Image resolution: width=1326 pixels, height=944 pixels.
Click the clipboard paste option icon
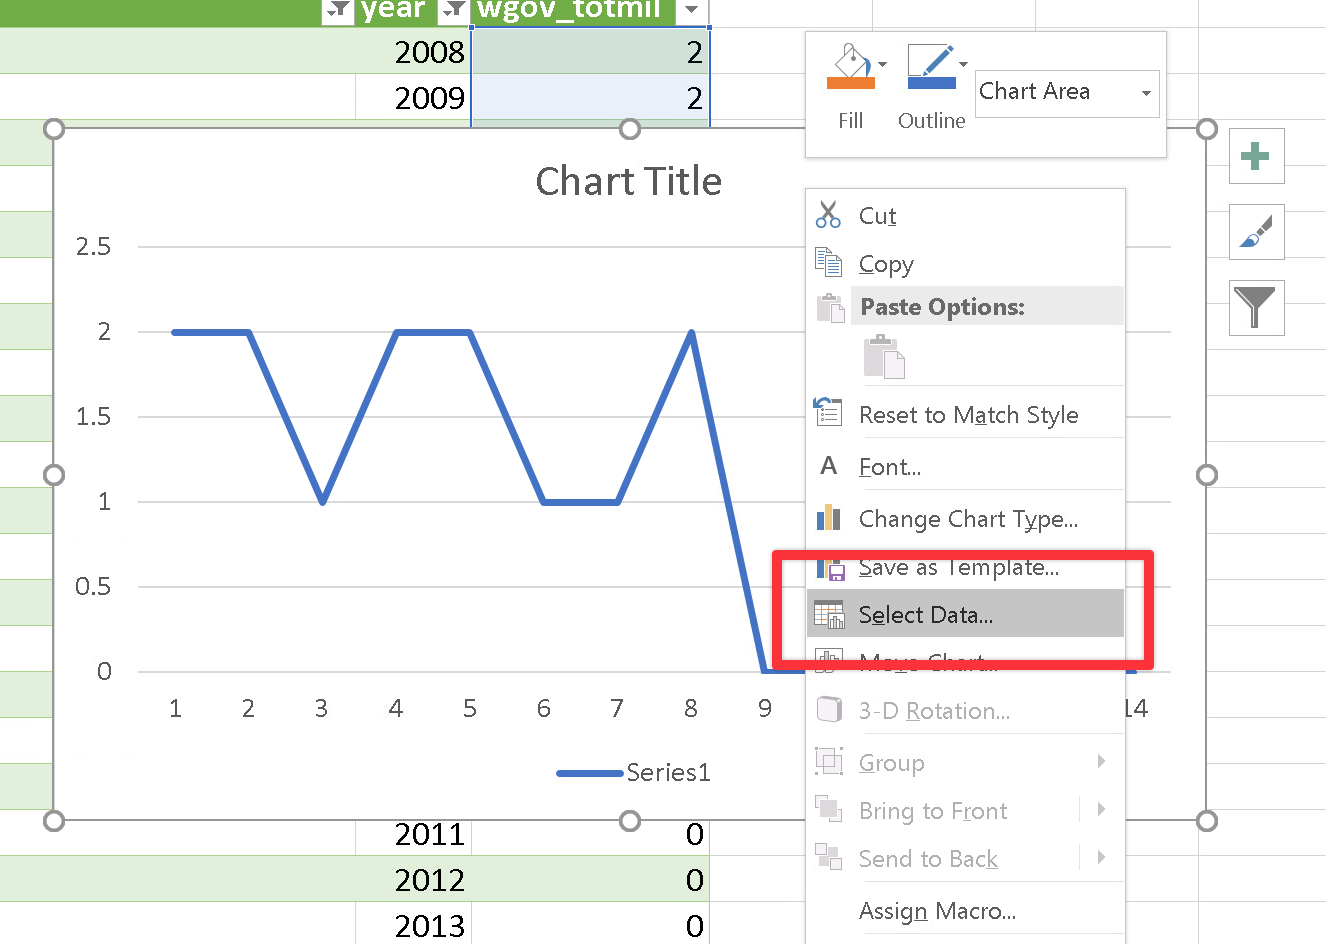coord(884,358)
